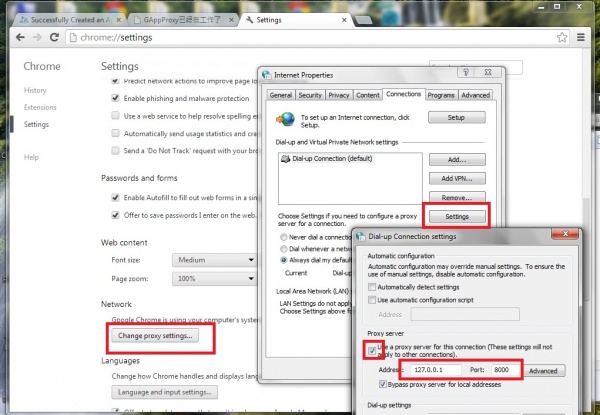Toggle 'Use a proxy server for this connection'
Viewport: 600px width, 415px height.
372,351
